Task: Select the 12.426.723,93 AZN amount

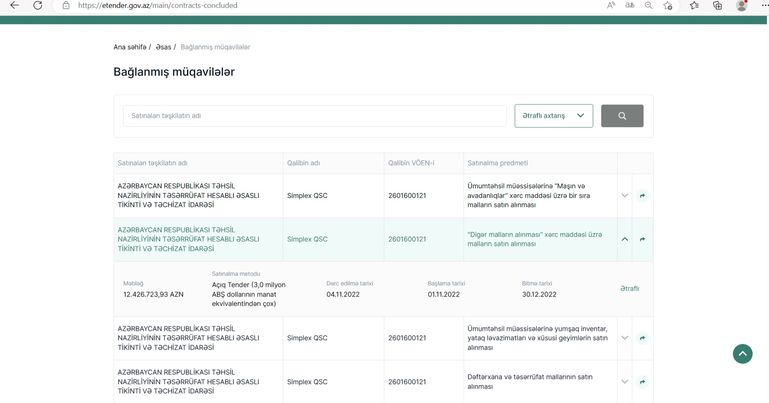Action: coord(154,294)
